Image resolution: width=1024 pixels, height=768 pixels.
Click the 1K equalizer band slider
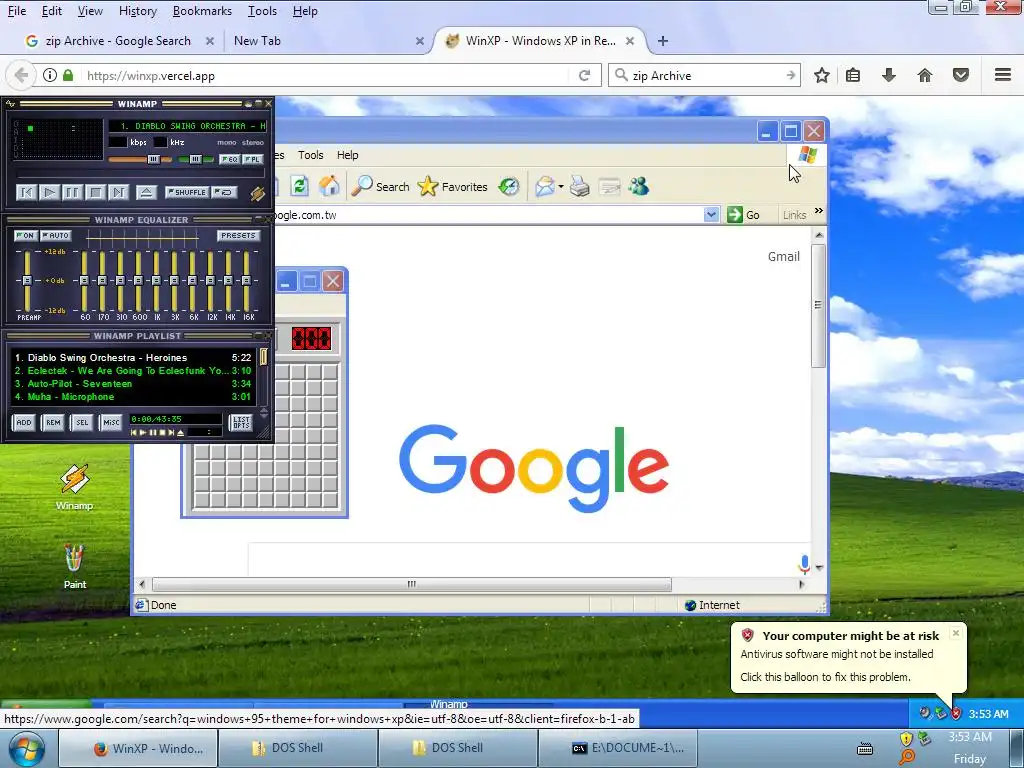[x=156, y=280]
